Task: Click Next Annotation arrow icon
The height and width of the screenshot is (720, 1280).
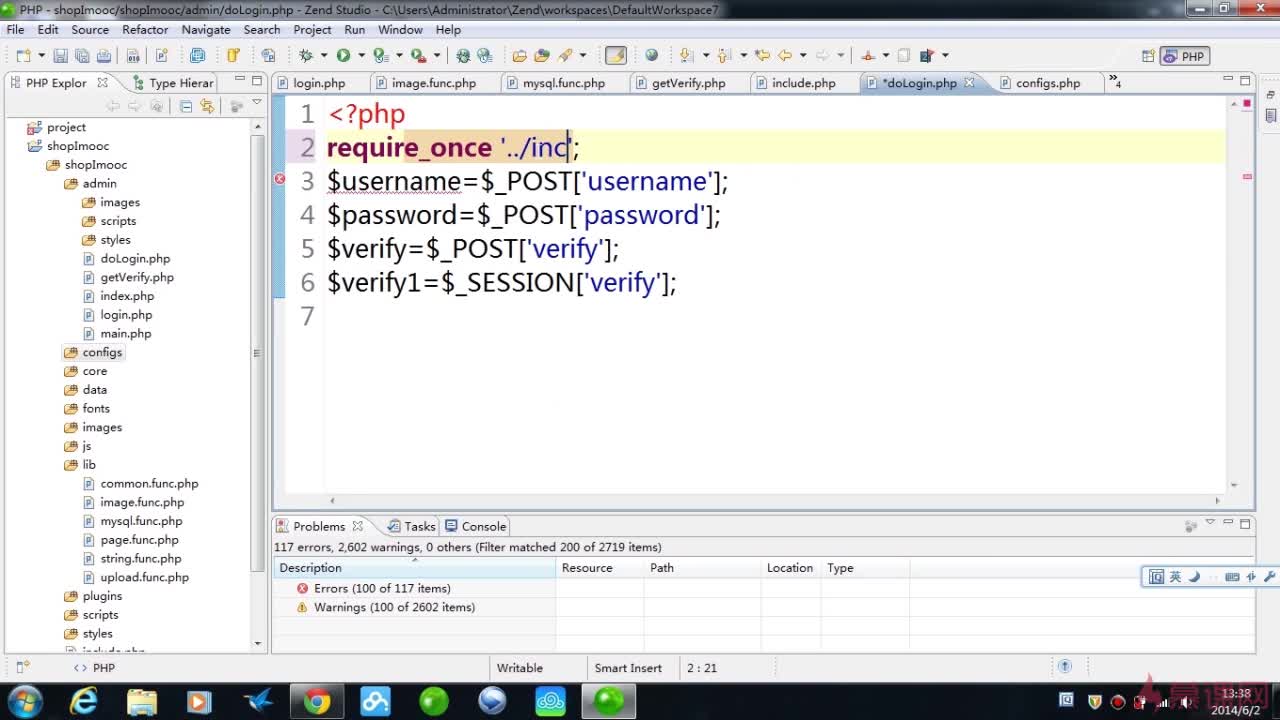Action: pos(687,56)
